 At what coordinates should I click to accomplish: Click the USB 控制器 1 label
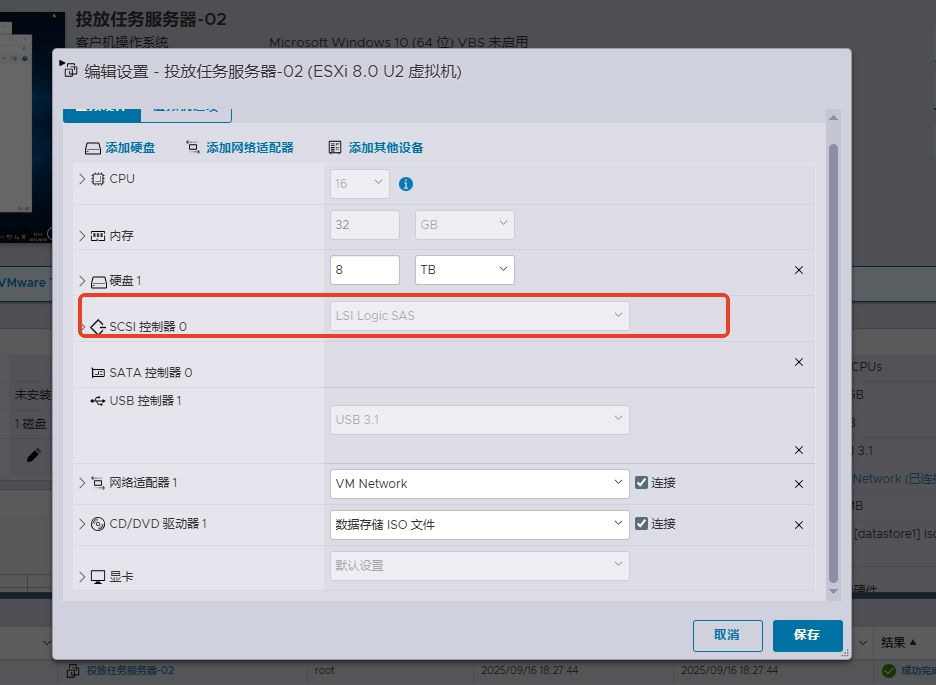(145, 401)
